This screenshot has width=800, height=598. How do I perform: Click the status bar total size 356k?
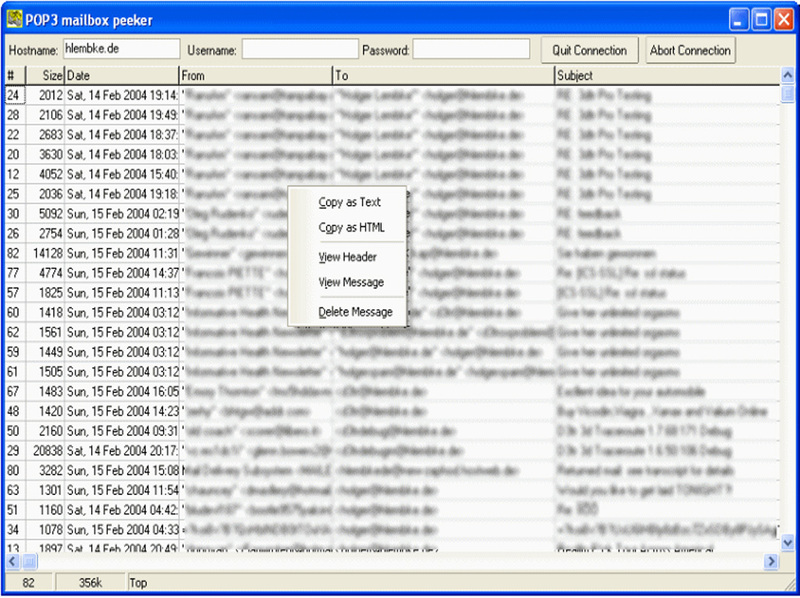(x=90, y=583)
